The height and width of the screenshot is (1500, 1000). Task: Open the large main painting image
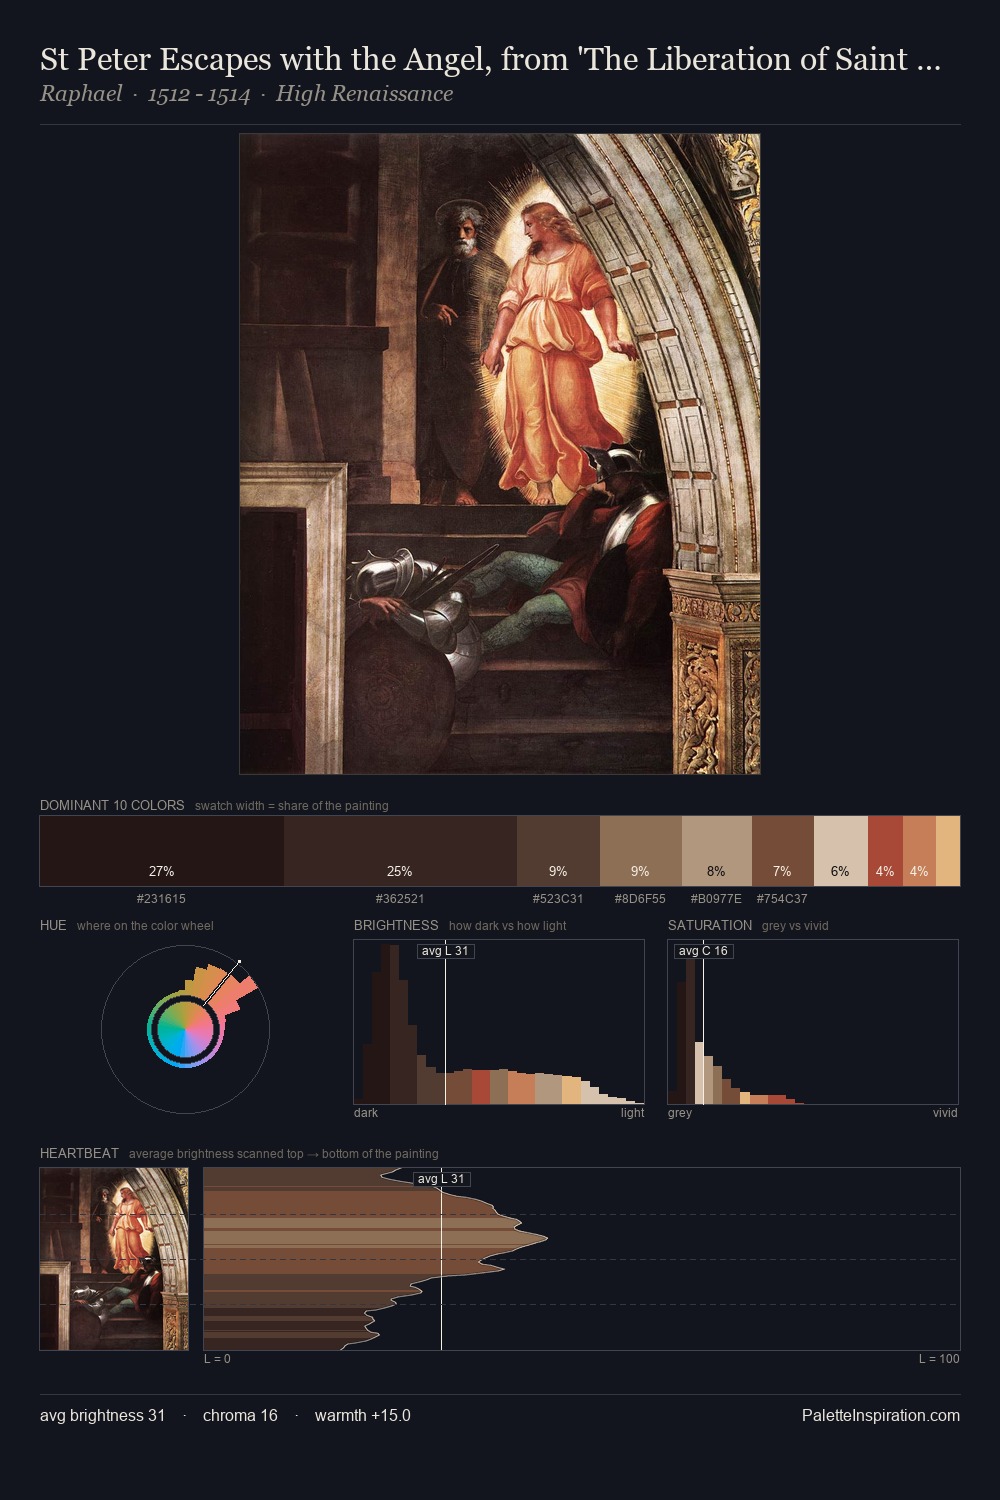point(500,454)
